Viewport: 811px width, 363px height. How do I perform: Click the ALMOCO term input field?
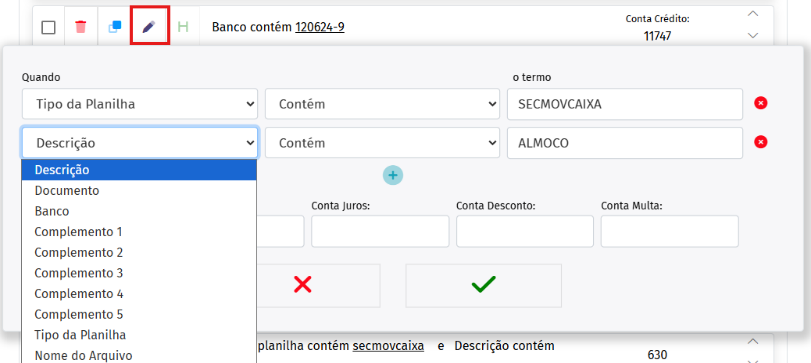[625, 143]
